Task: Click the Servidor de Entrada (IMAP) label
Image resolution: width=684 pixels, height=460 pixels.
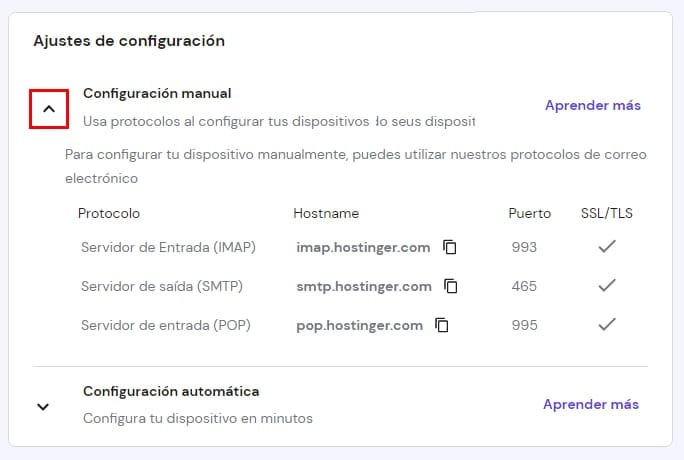Action: pyautogui.click(x=168, y=247)
